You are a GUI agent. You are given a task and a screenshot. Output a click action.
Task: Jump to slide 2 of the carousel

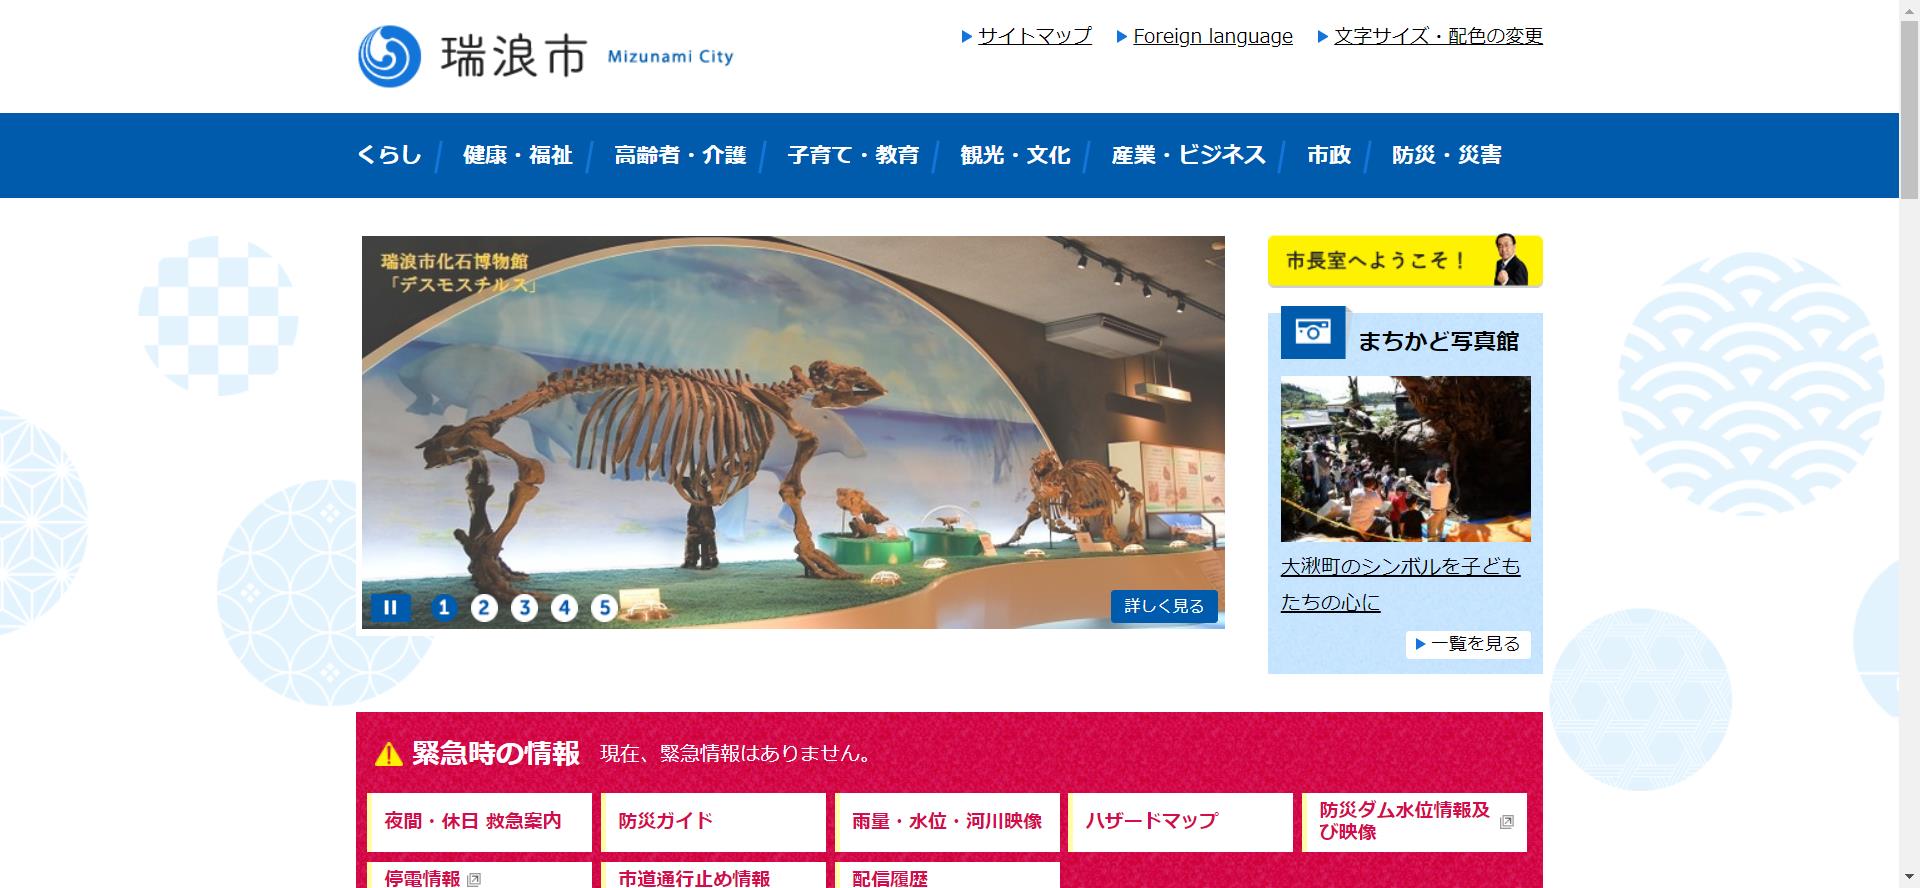pyautogui.click(x=484, y=607)
